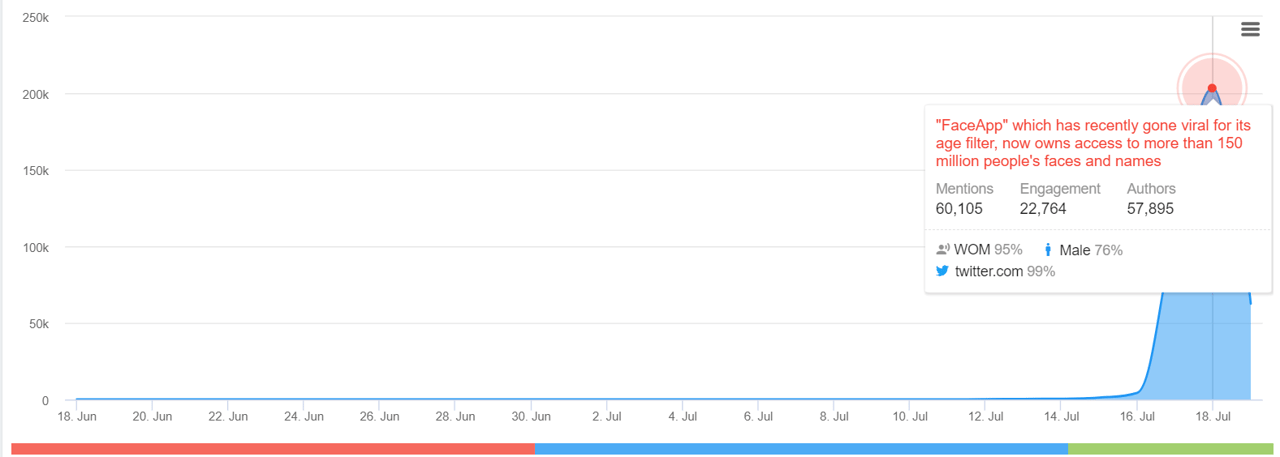The image size is (1280, 457).
Task: Select the blue segment of timeline bar
Action: [x=801, y=449]
